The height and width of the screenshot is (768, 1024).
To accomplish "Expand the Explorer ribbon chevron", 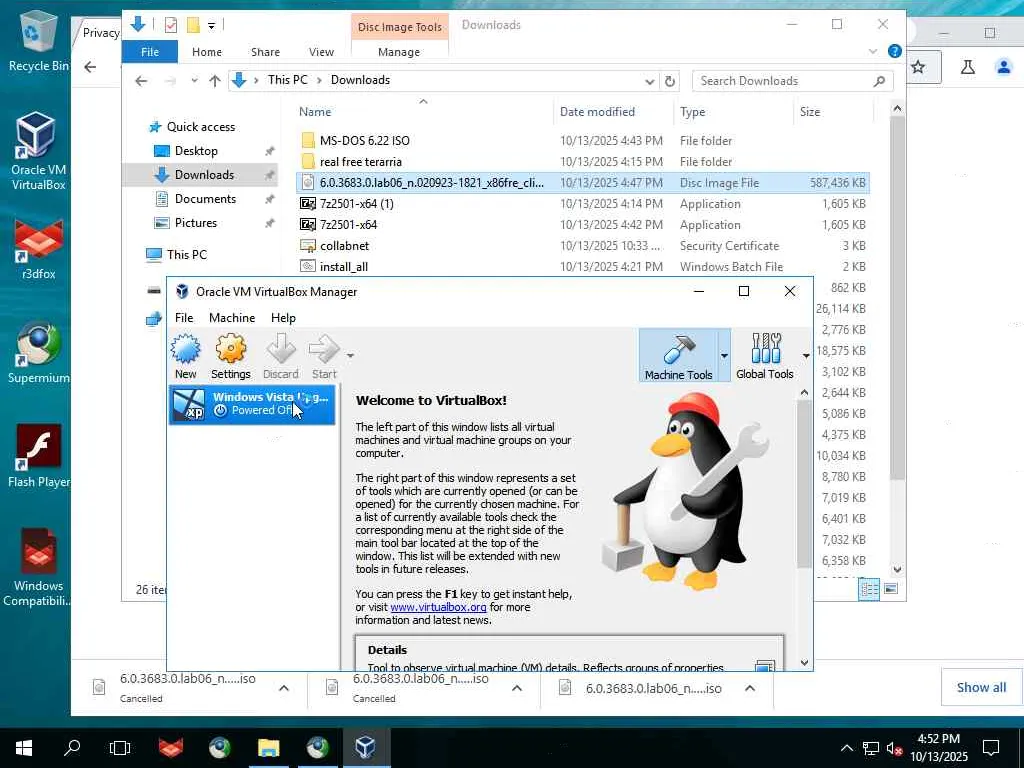I will coord(873,52).
